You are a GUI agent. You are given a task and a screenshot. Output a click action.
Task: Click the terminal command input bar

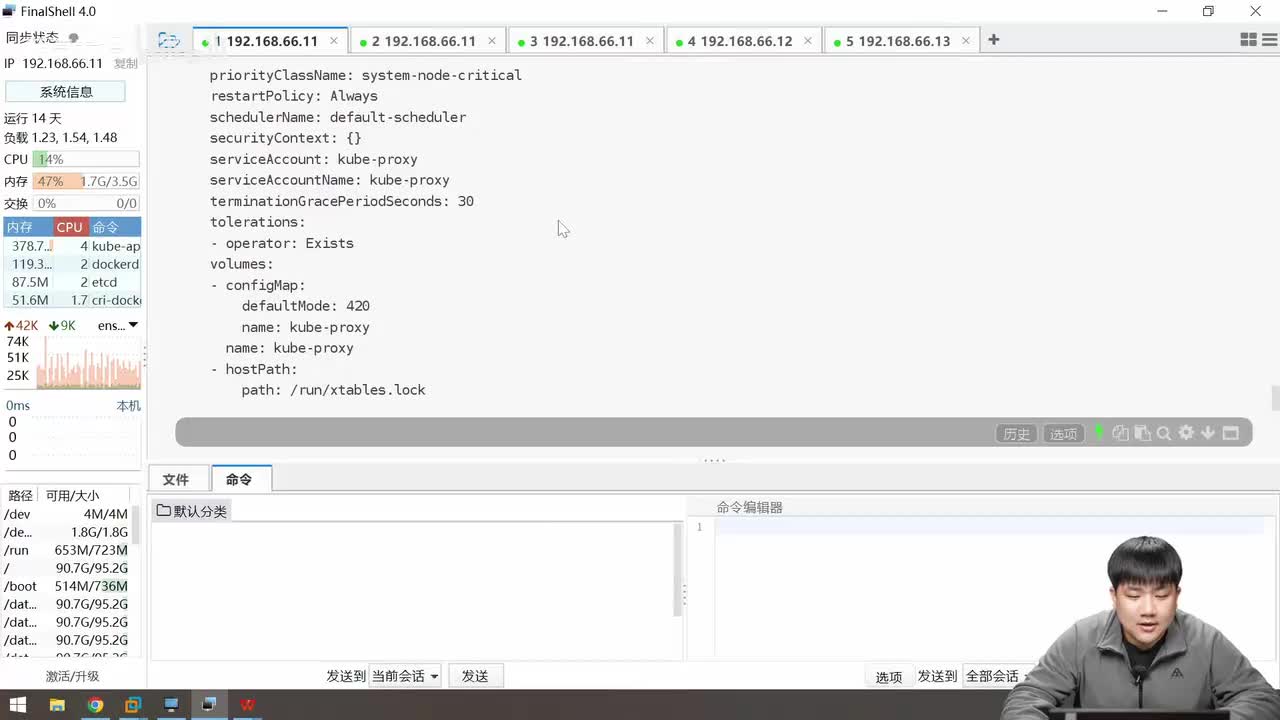585,433
